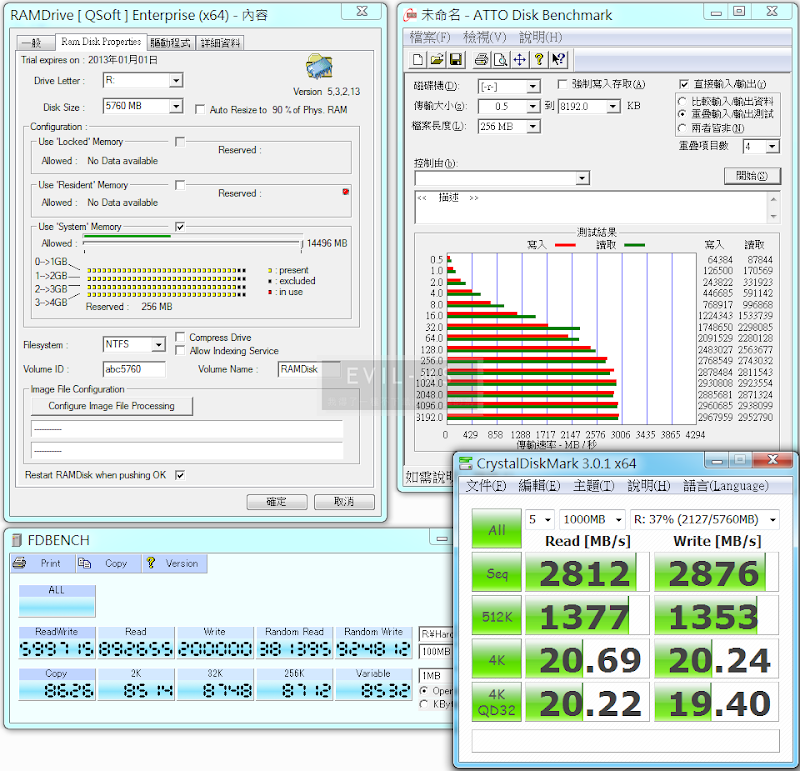Open the 0.5 transfer size start dropdown
The height and width of the screenshot is (771, 800).
(x=533, y=106)
